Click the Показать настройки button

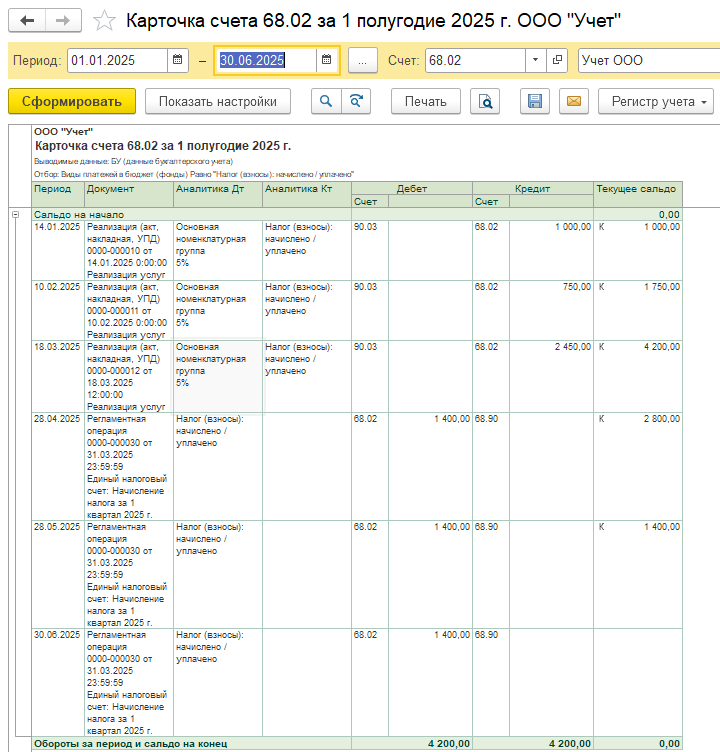pos(217,101)
